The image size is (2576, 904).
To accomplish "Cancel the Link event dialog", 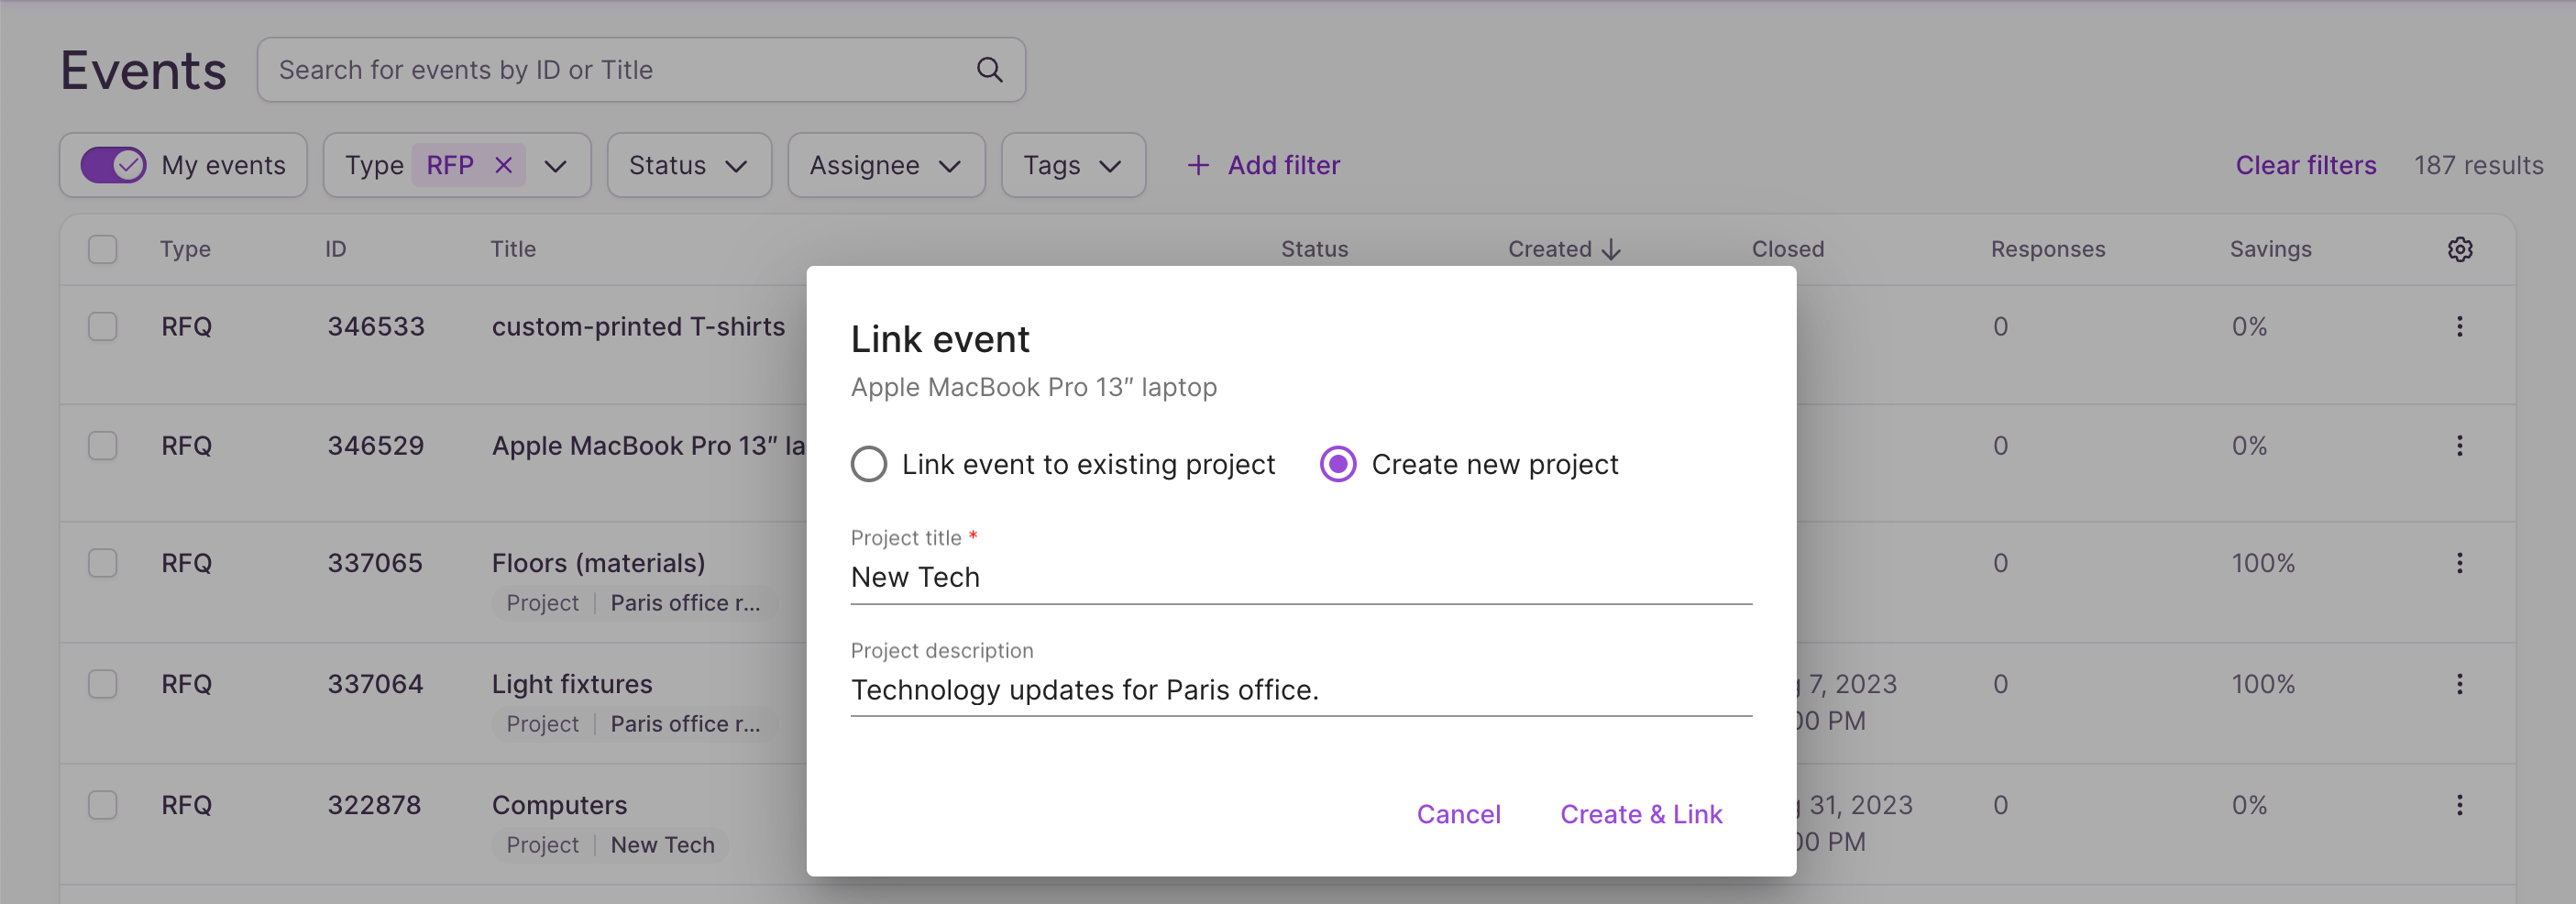I will (x=1458, y=814).
